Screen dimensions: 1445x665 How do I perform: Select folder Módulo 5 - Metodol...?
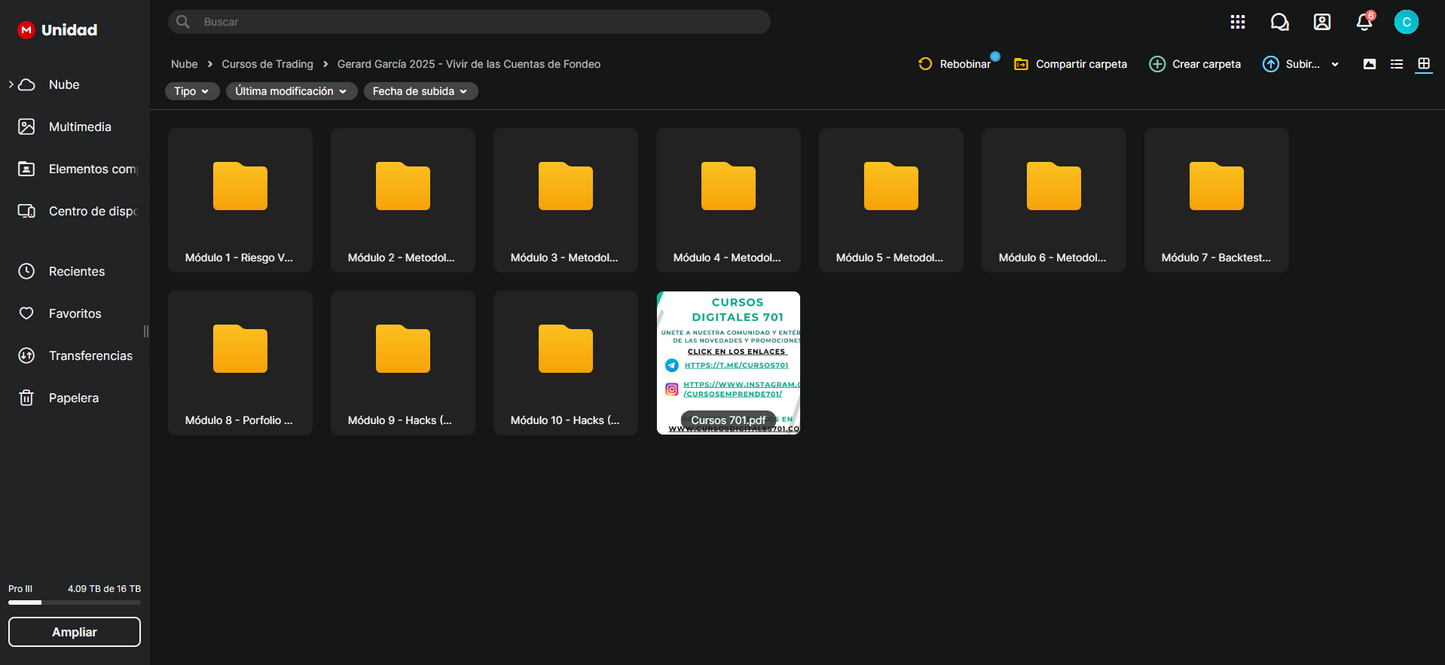[891, 200]
